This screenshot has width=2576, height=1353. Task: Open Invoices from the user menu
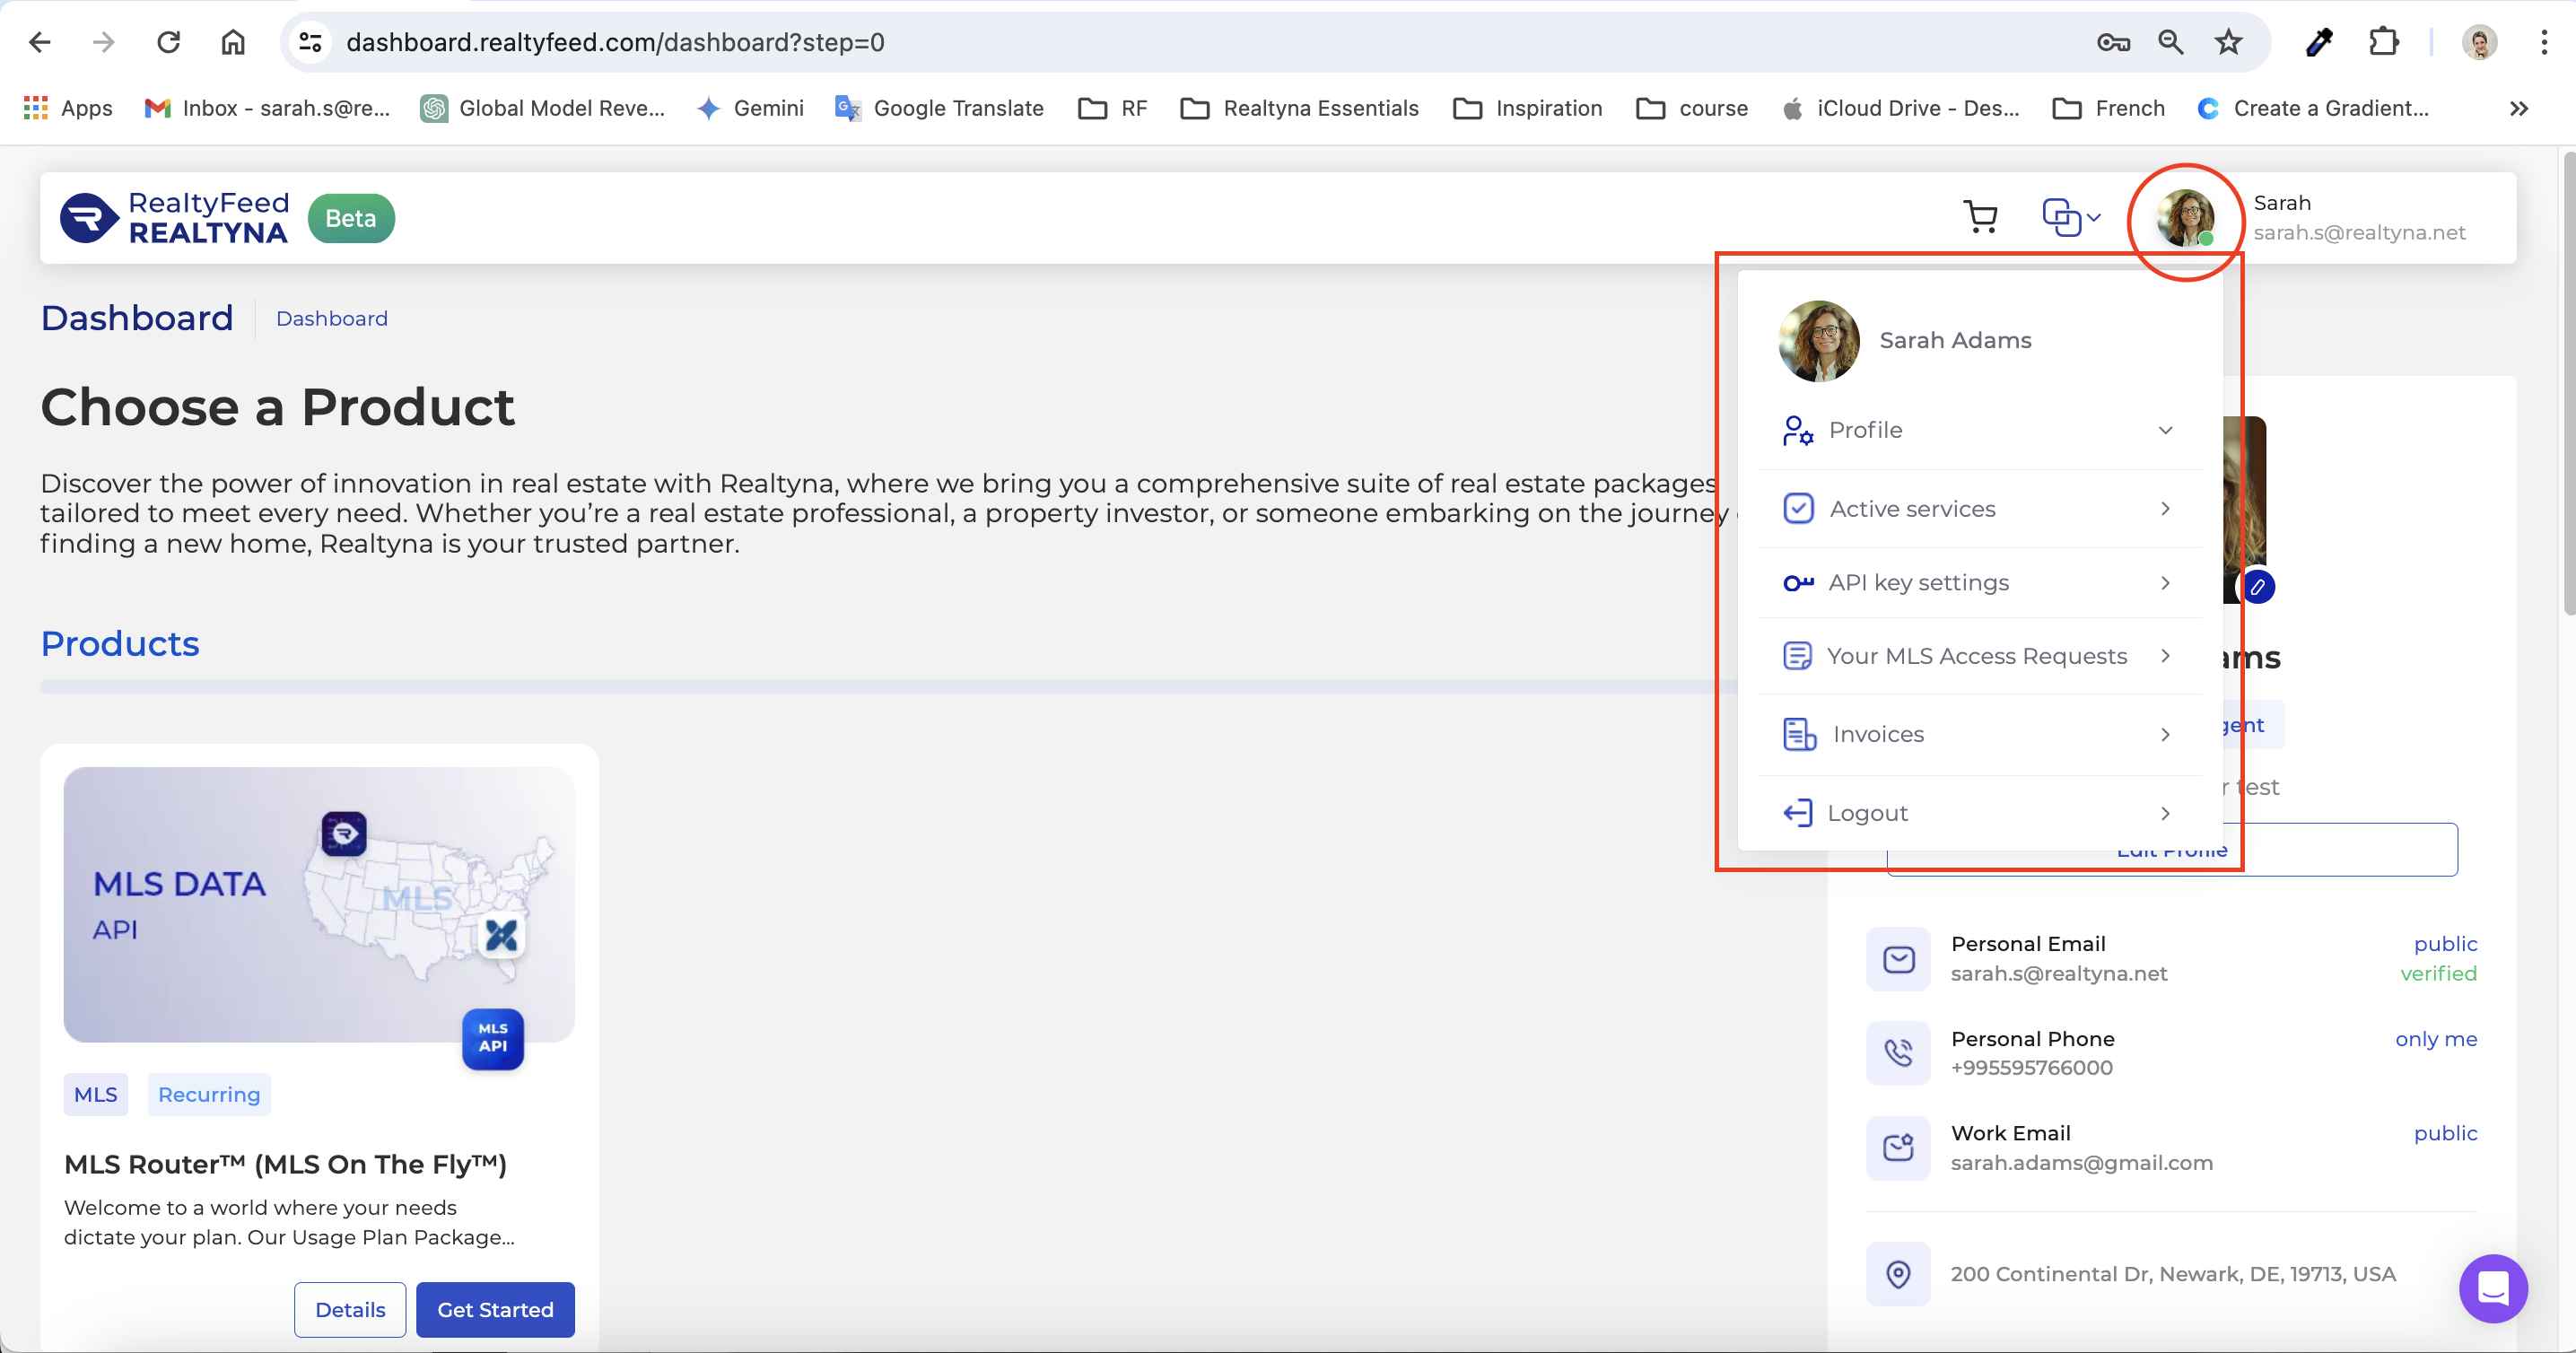click(1980, 734)
